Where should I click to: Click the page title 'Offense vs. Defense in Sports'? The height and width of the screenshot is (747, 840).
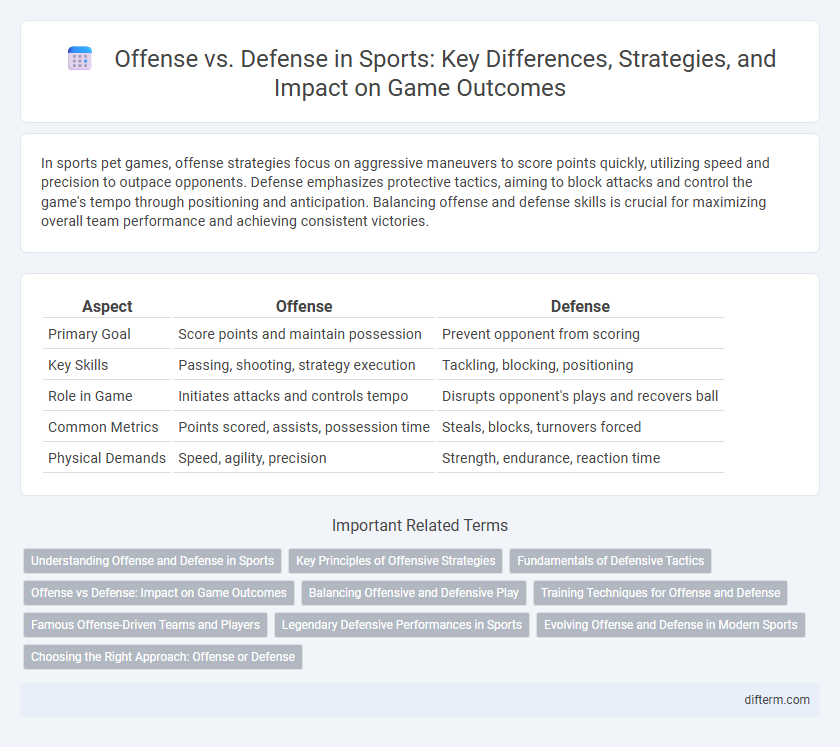pos(446,73)
